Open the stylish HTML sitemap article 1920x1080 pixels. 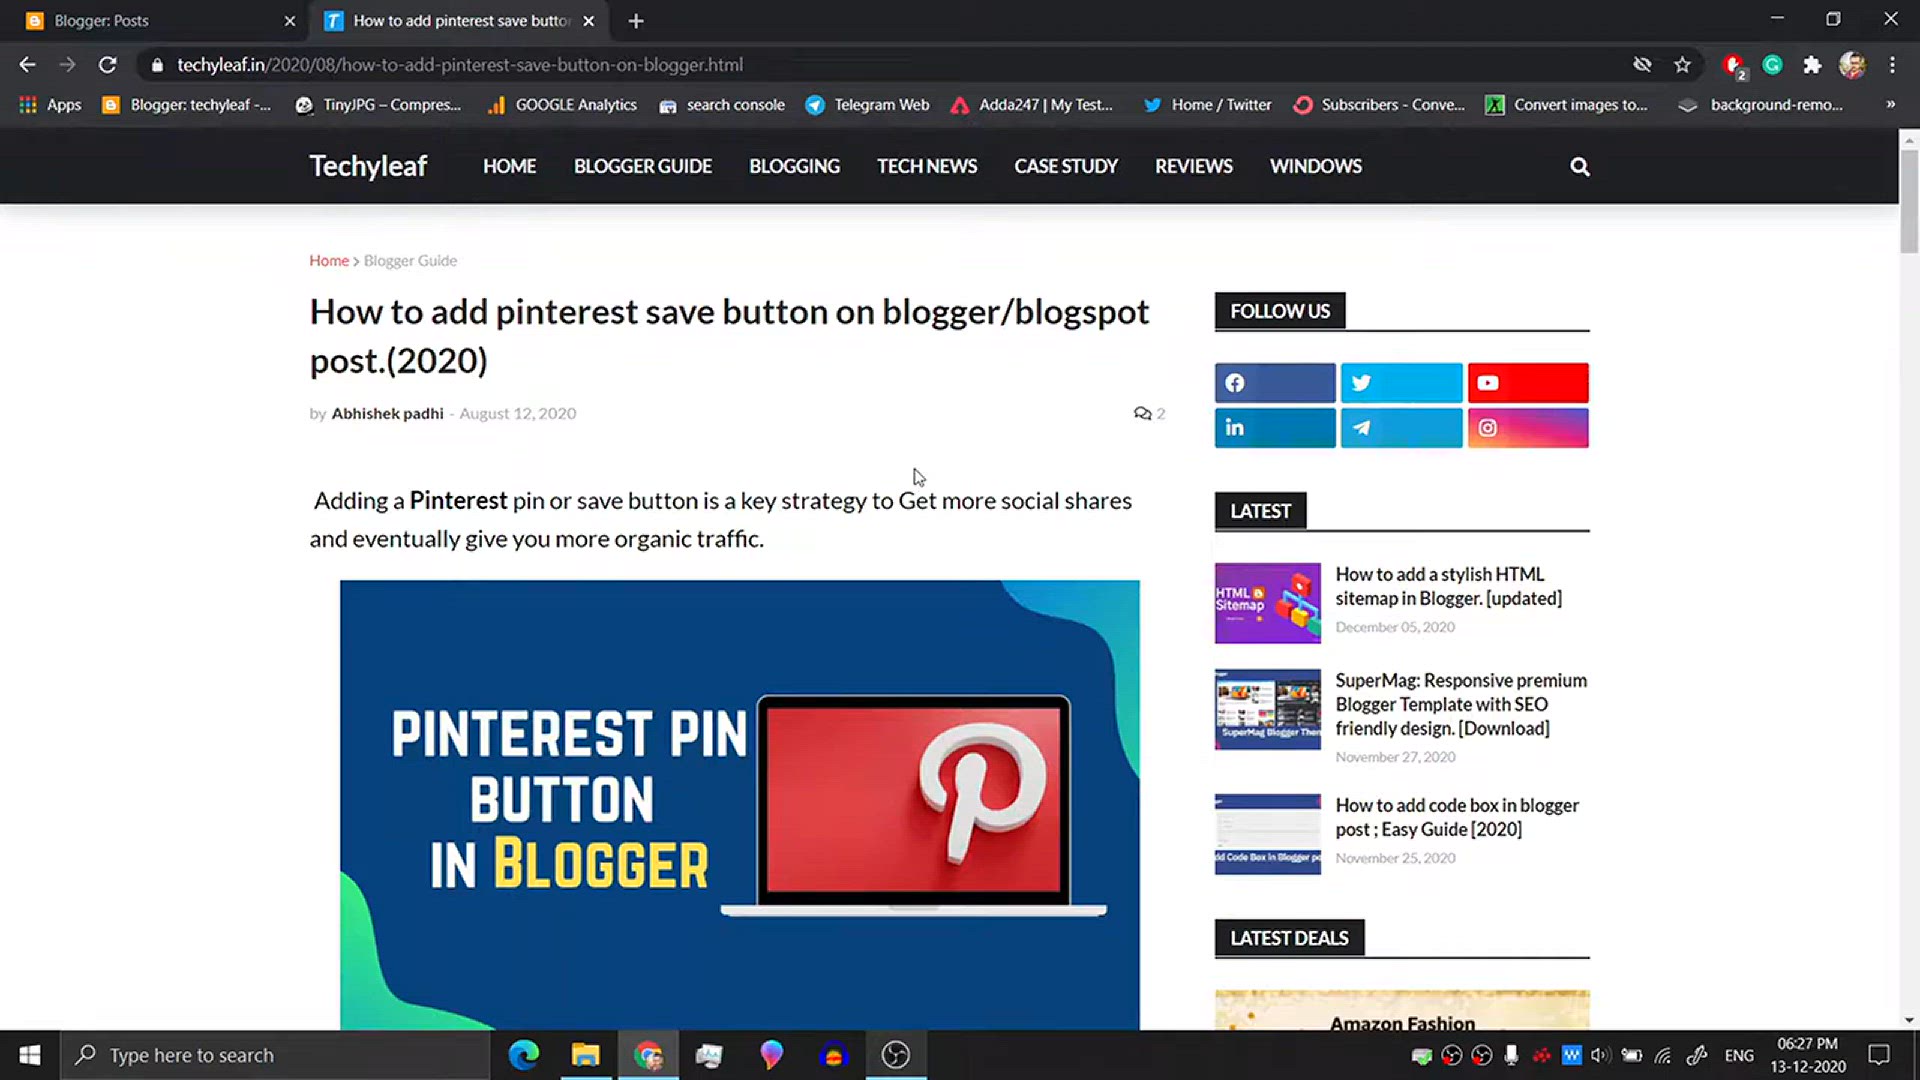[1448, 586]
